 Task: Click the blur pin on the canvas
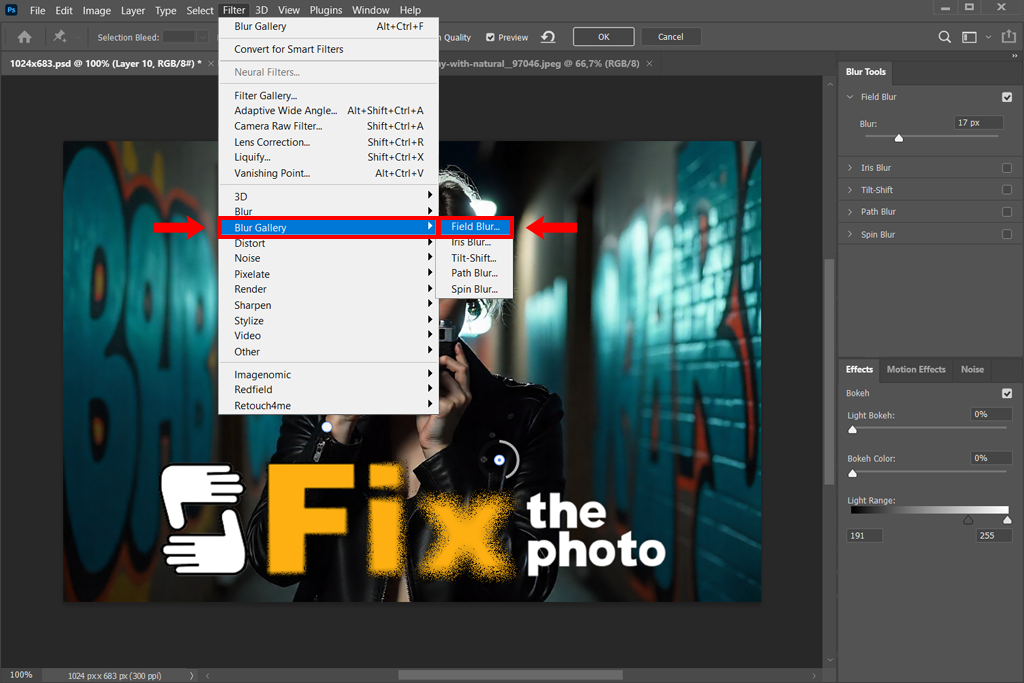pos(499,460)
